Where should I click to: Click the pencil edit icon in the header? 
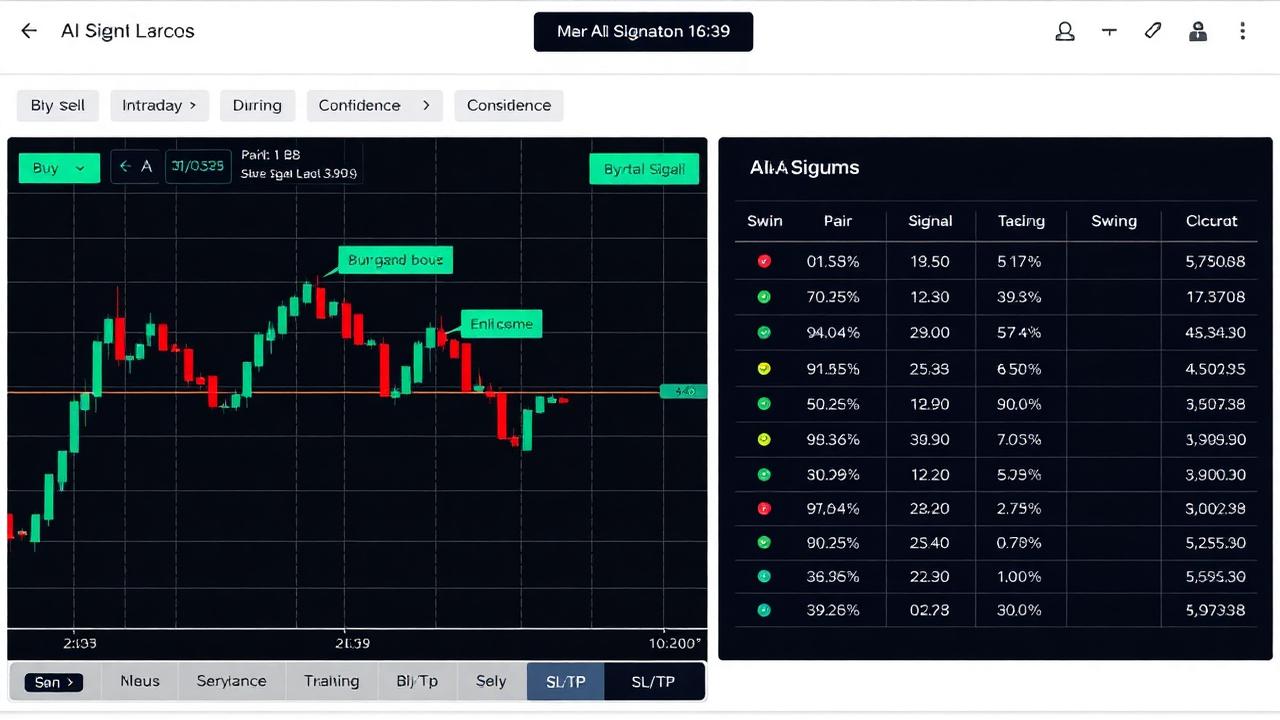(x=1152, y=31)
